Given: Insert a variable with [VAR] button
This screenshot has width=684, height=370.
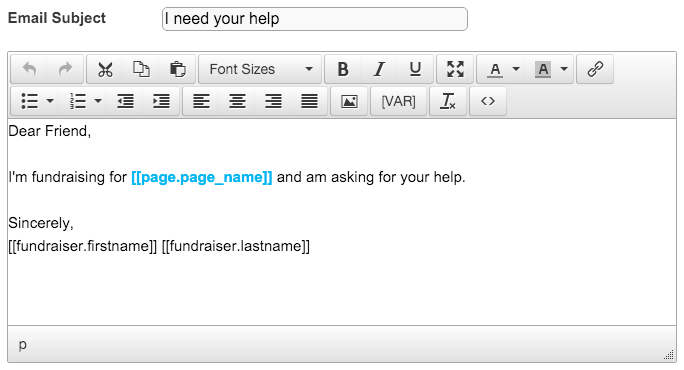Looking at the screenshot, I should point(398,101).
